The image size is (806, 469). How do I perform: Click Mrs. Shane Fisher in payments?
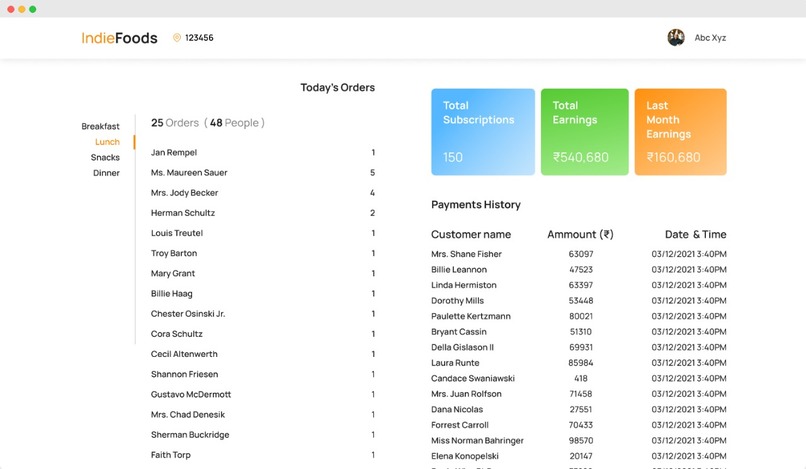(466, 254)
